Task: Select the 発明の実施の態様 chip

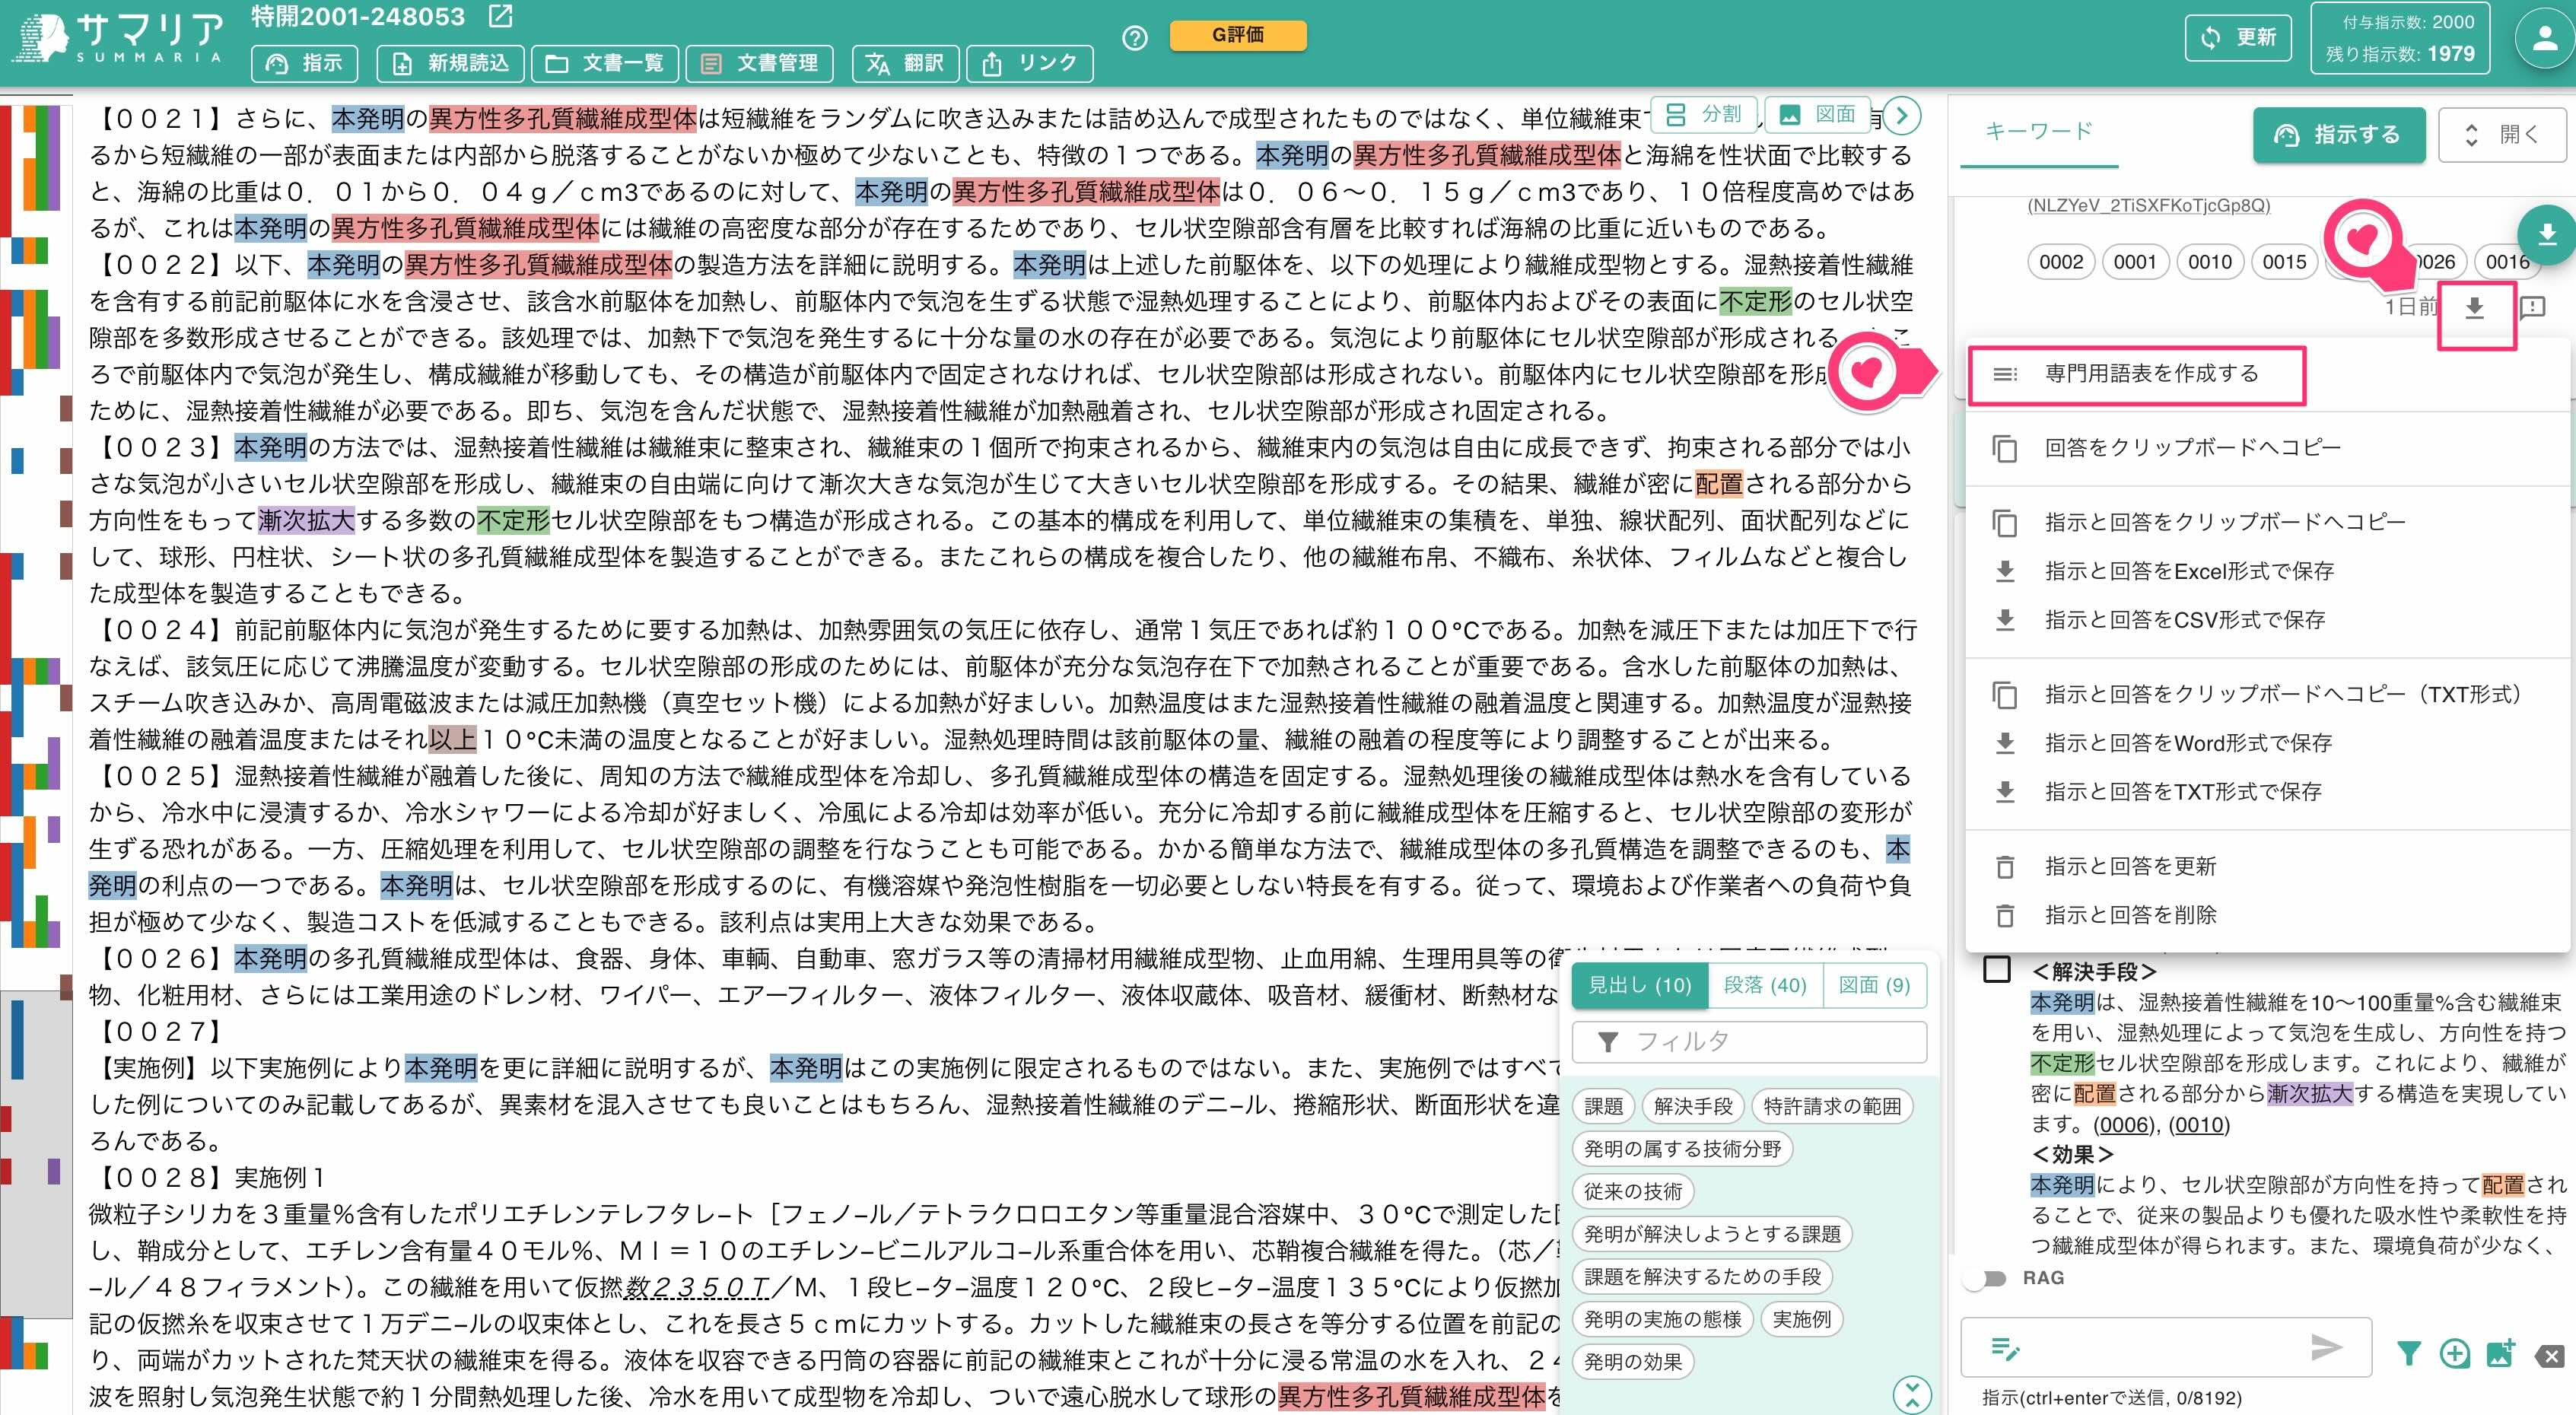Action: coord(1663,1320)
